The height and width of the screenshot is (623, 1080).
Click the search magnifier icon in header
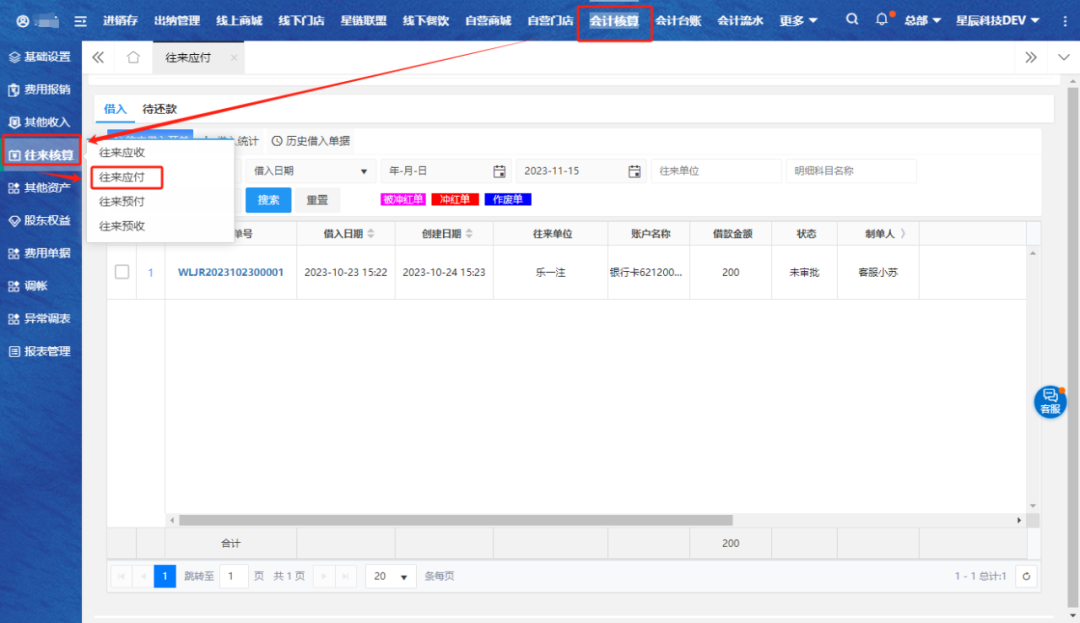click(x=851, y=20)
